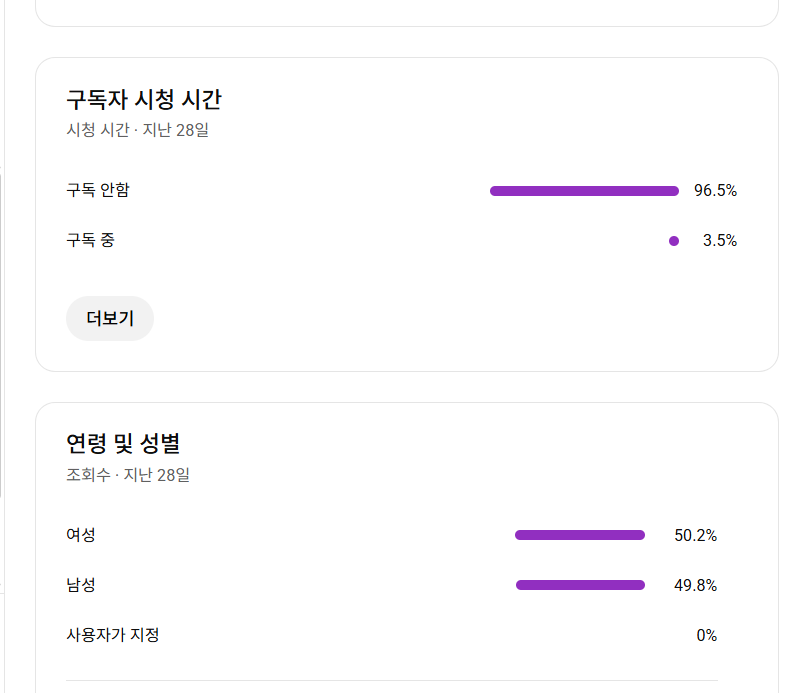The image size is (807, 693).
Task: Click the 시청 시간 · 지난 28일 subtitle
Action: [137, 129]
